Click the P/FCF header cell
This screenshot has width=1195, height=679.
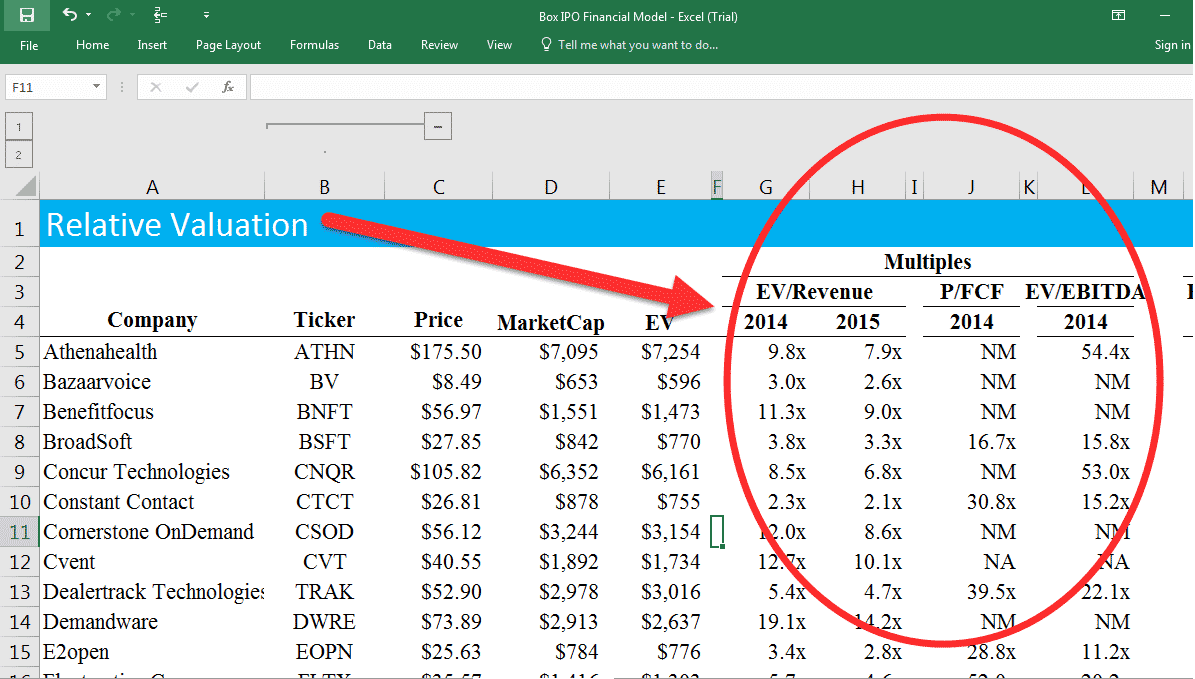971,292
